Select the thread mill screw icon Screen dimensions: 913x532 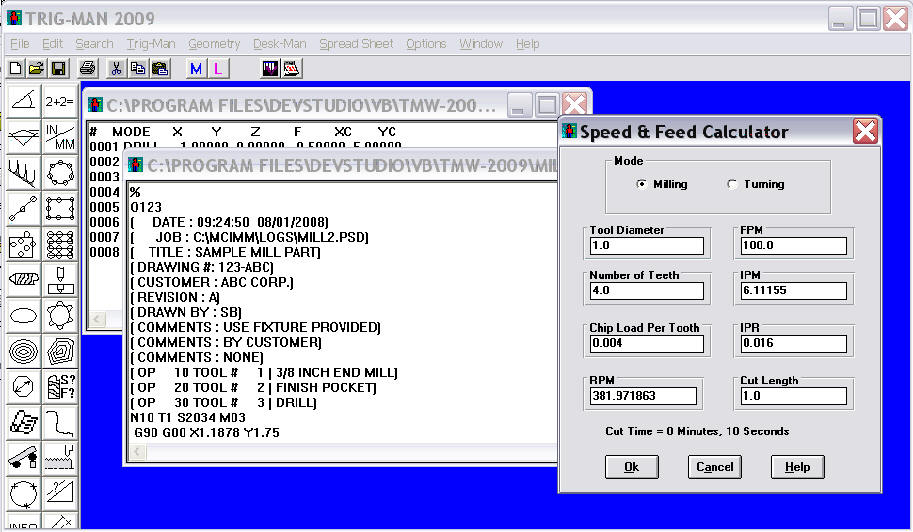coord(23,280)
